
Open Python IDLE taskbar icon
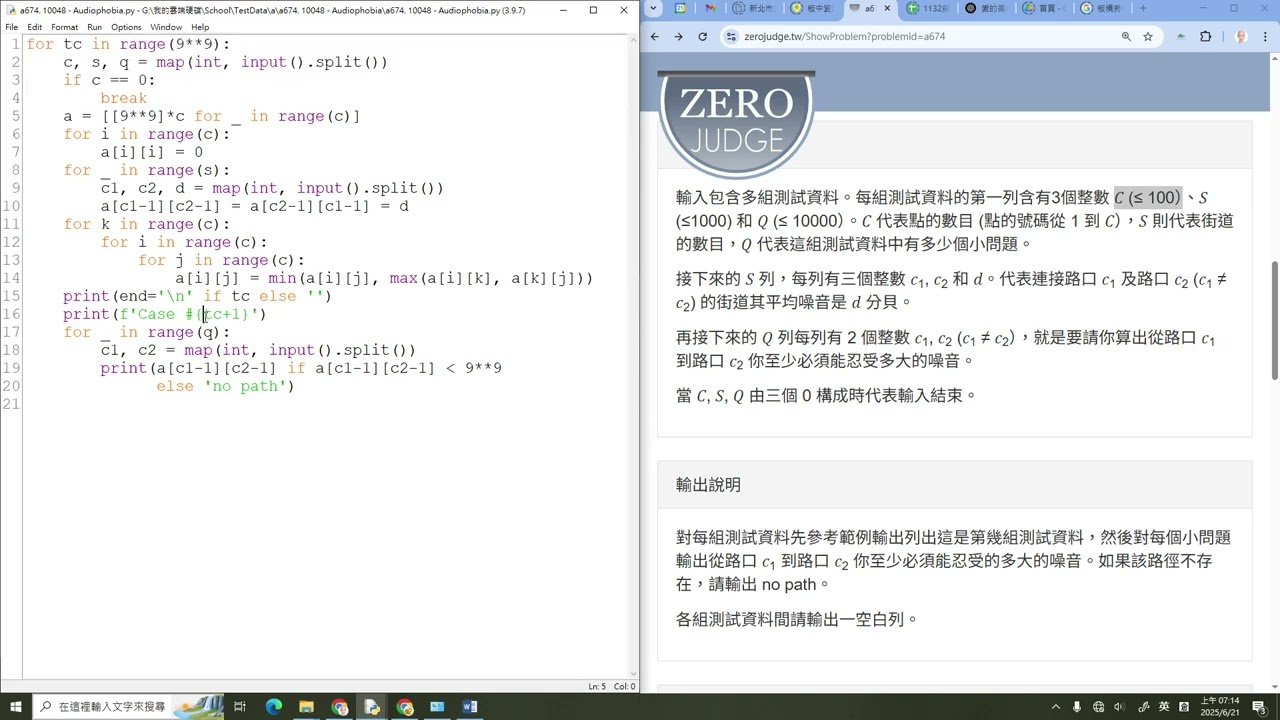(372, 707)
